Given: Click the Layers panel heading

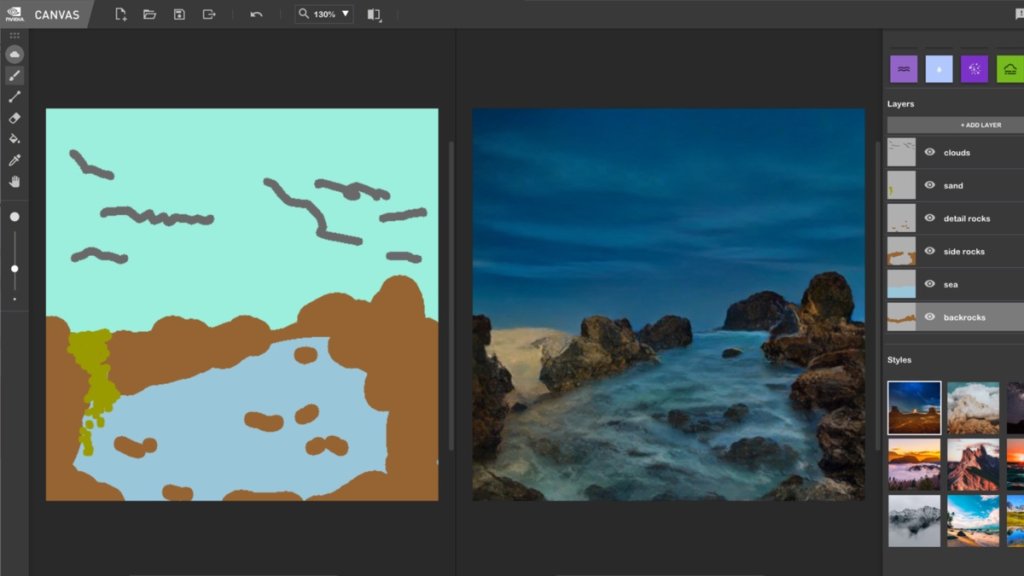Looking at the screenshot, I should tap(901, 104).
